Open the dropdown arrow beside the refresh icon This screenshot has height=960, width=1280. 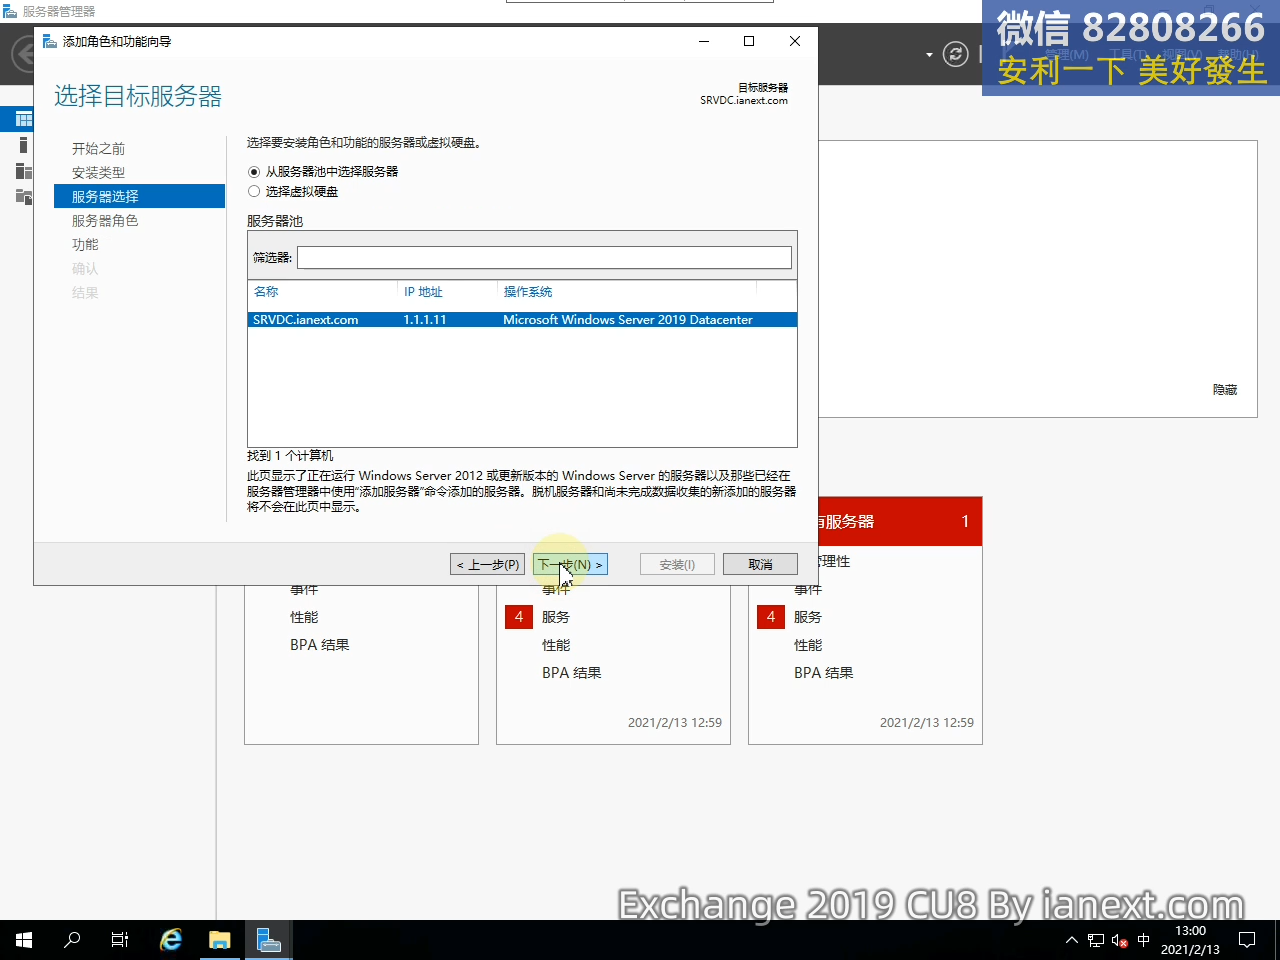[929, 55]
